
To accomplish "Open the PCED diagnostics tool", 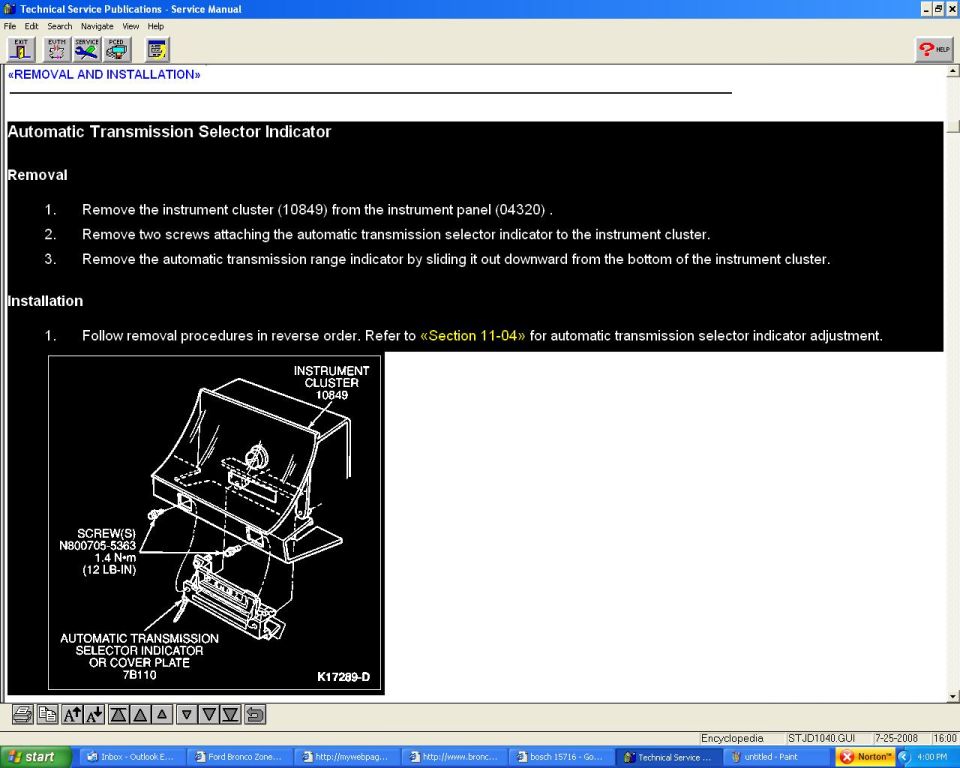I will click(x=116, y=50).
